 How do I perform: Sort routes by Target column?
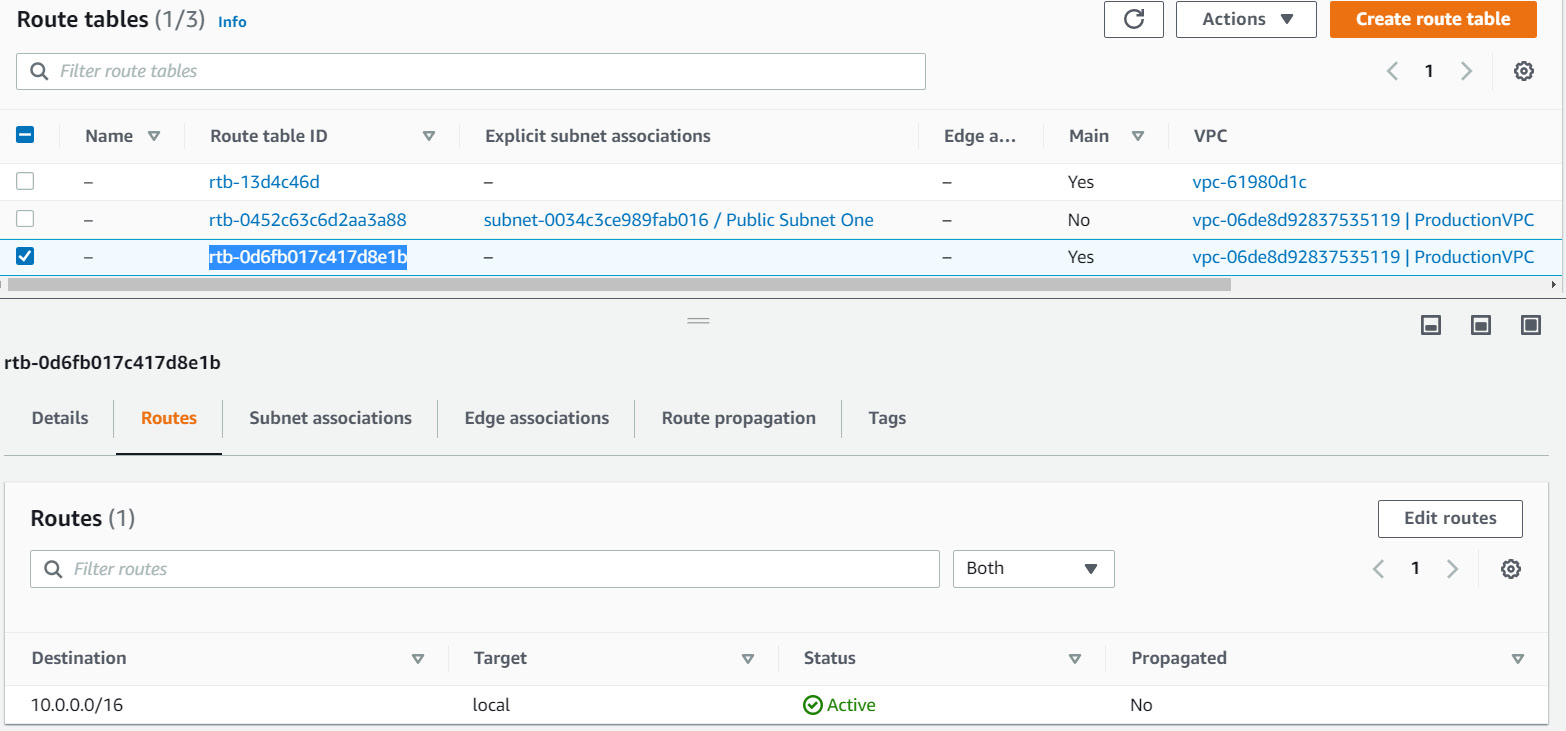tap(747, 658)
